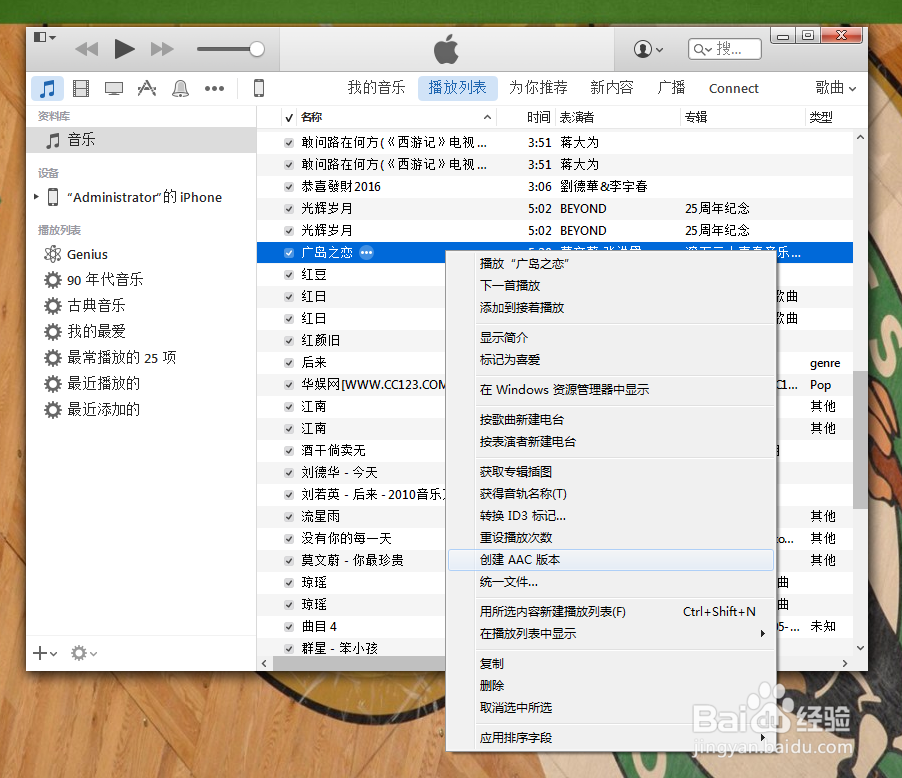Click the plus add-playlist button

coord(45,653)
